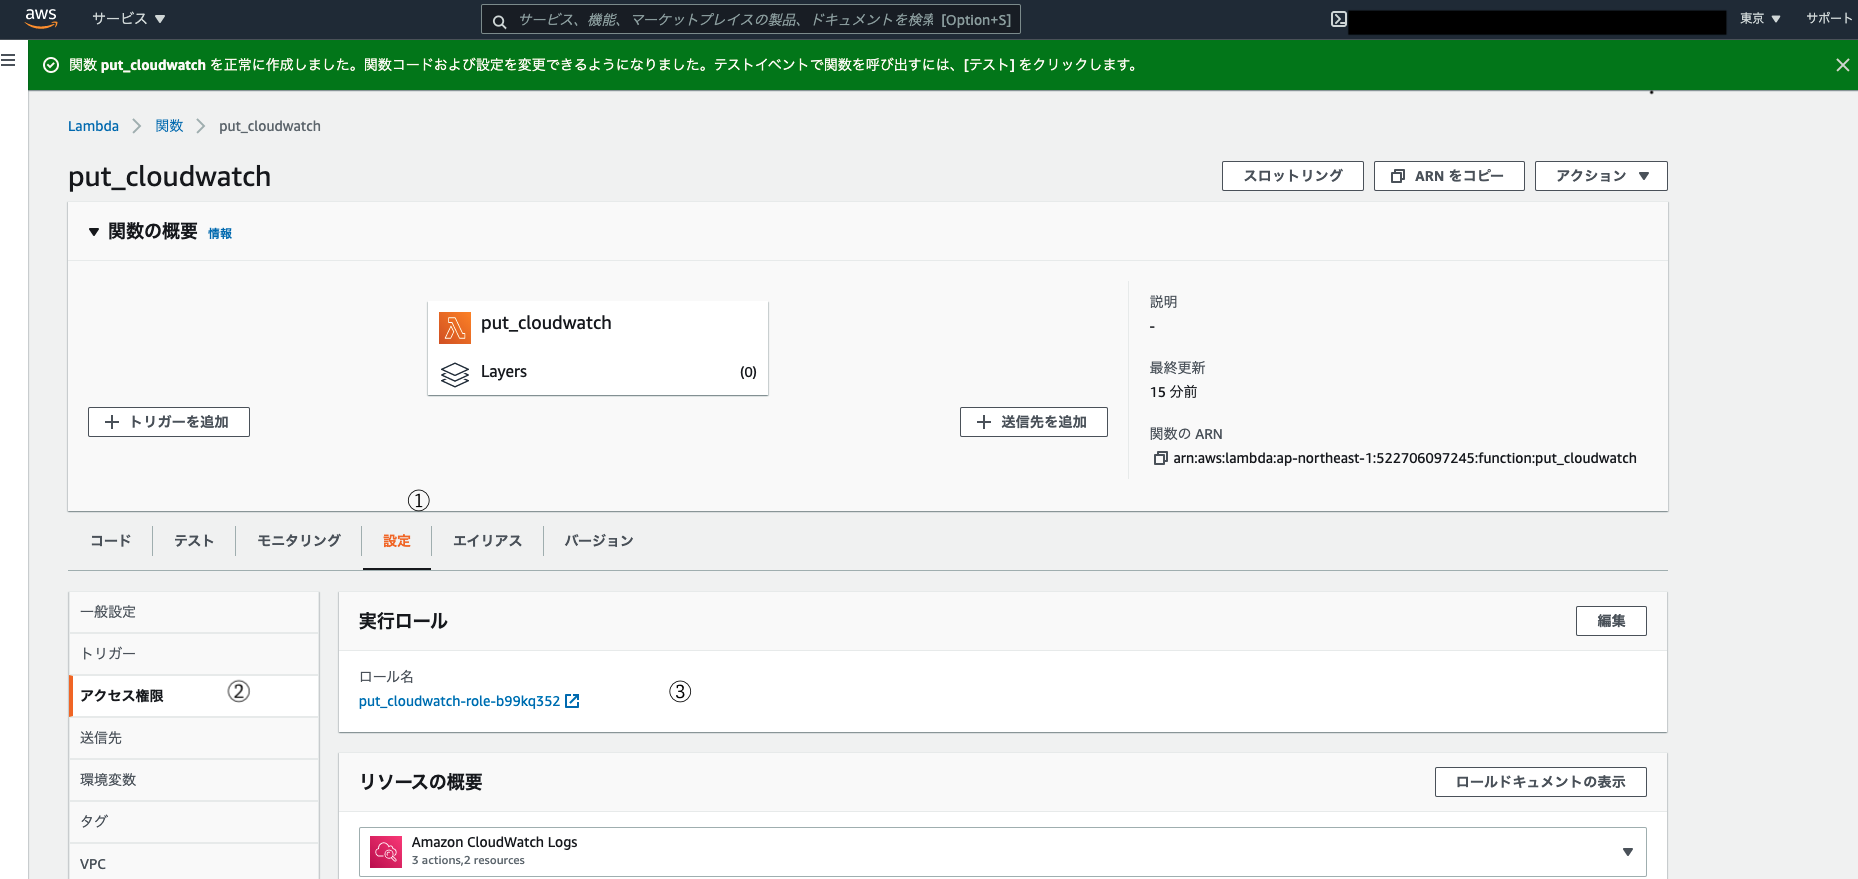Image resolution: width=1858 pixels, height=879 pixels.
Task: Copy the function ARN with the copy icon
Action: [1160, 458]
